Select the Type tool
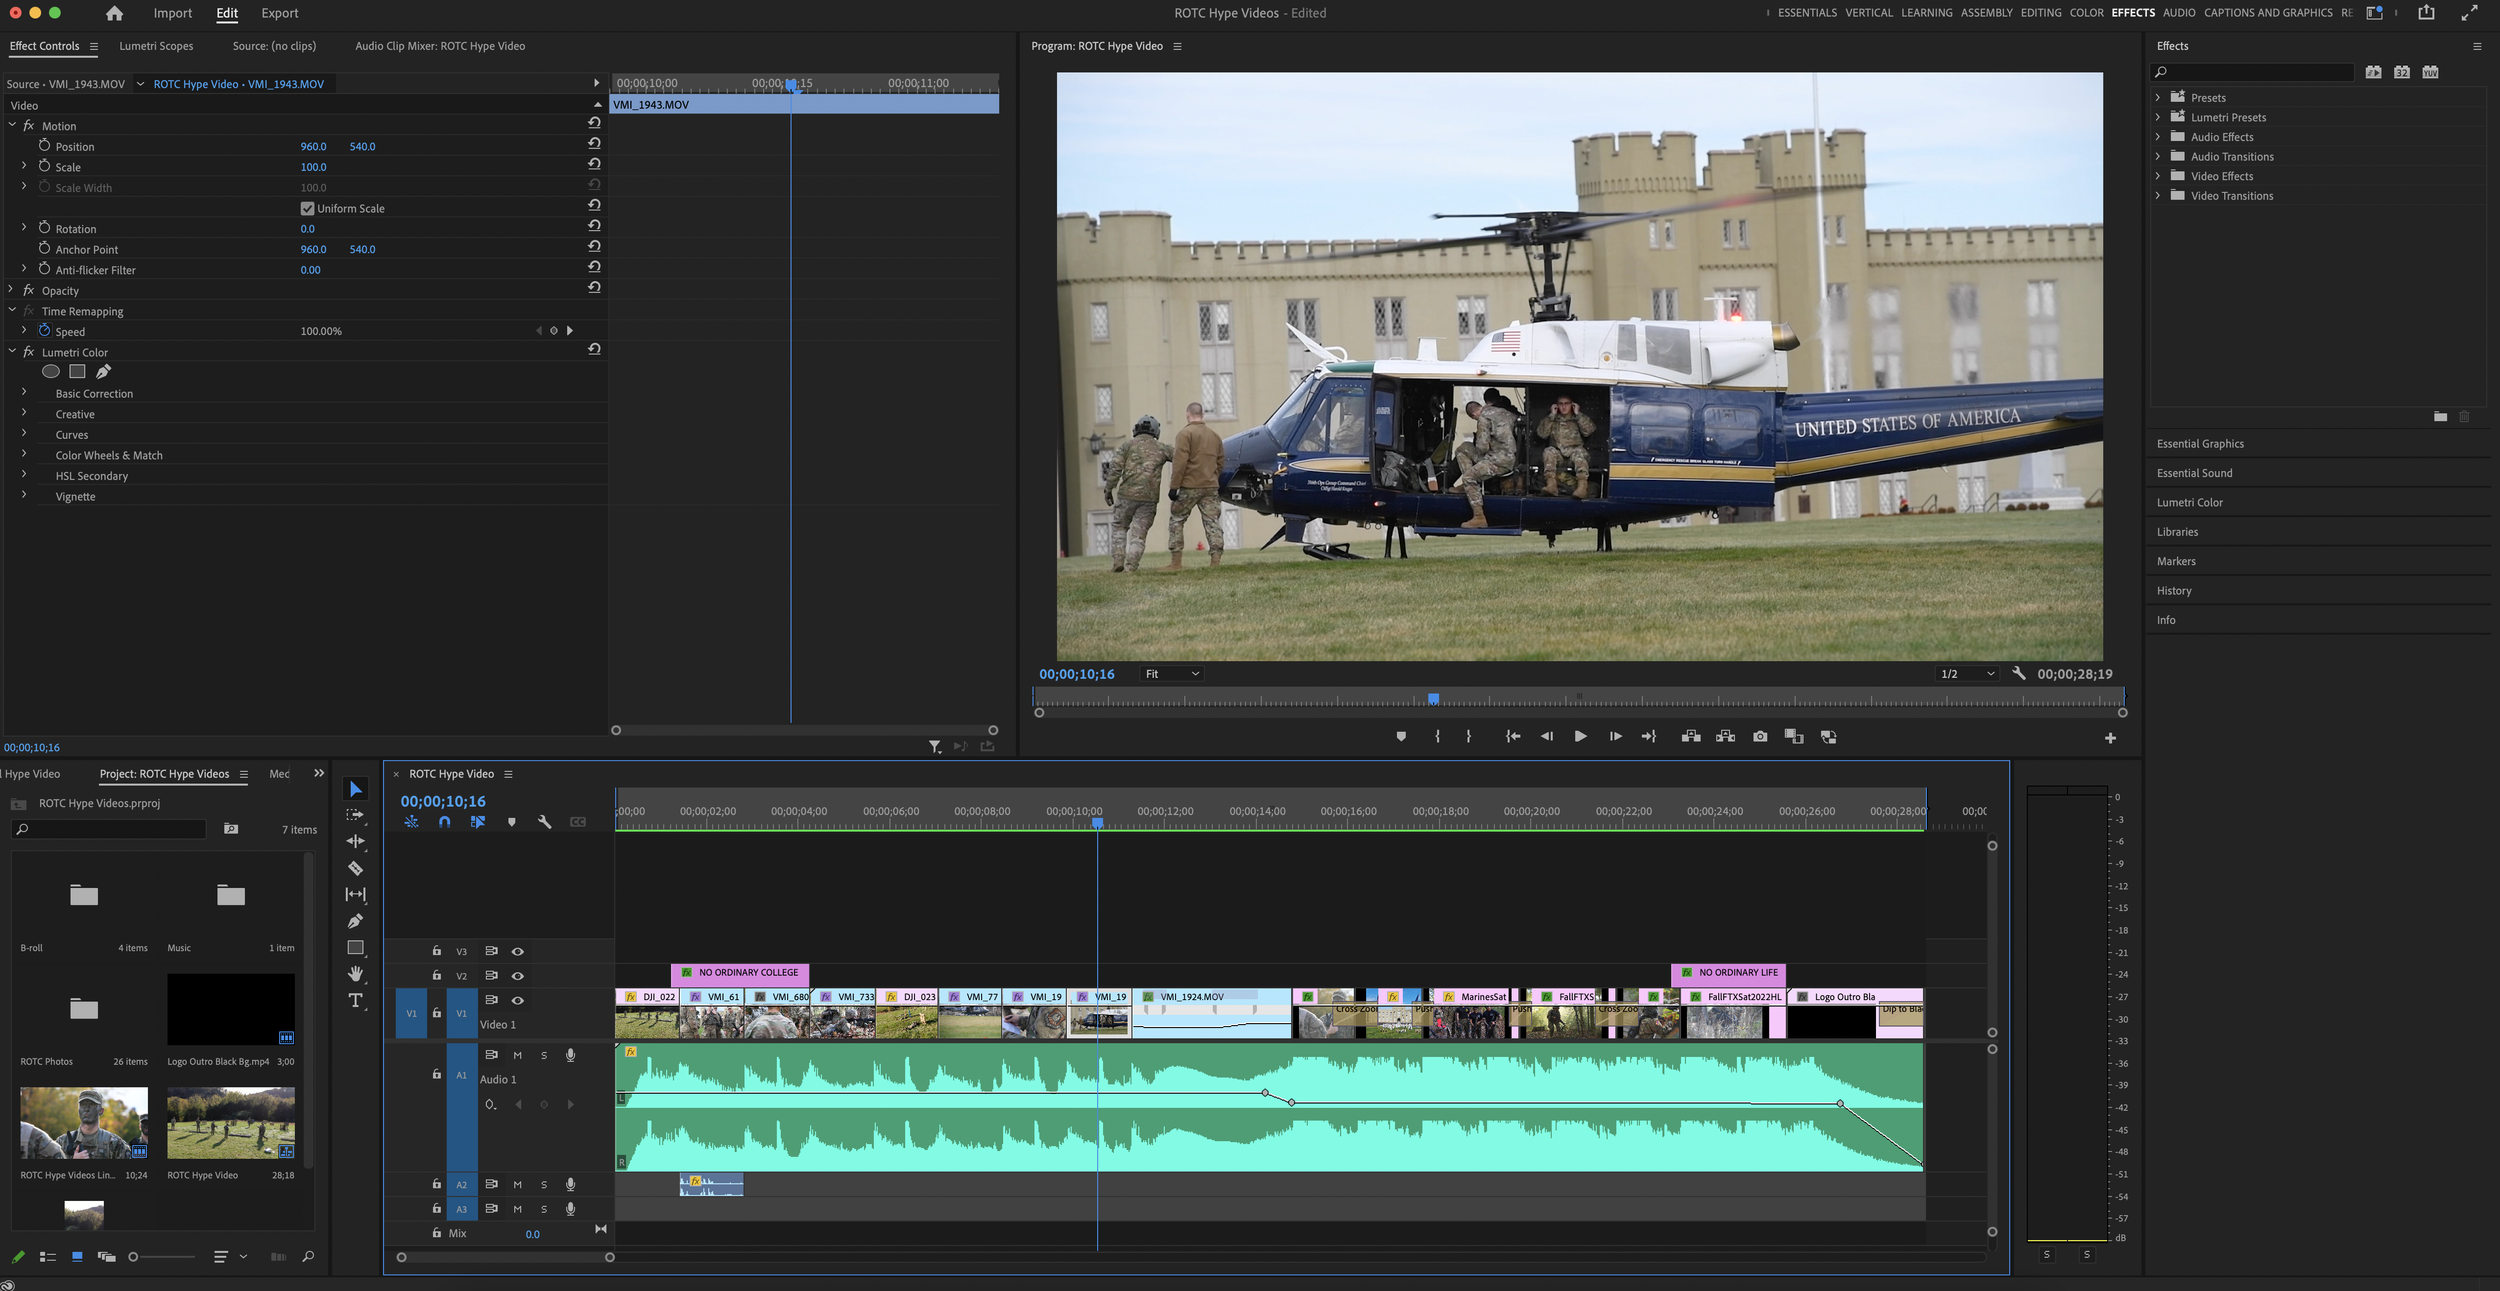The height and width of the screenshot is (1291, 2500). coord(356,1002)
